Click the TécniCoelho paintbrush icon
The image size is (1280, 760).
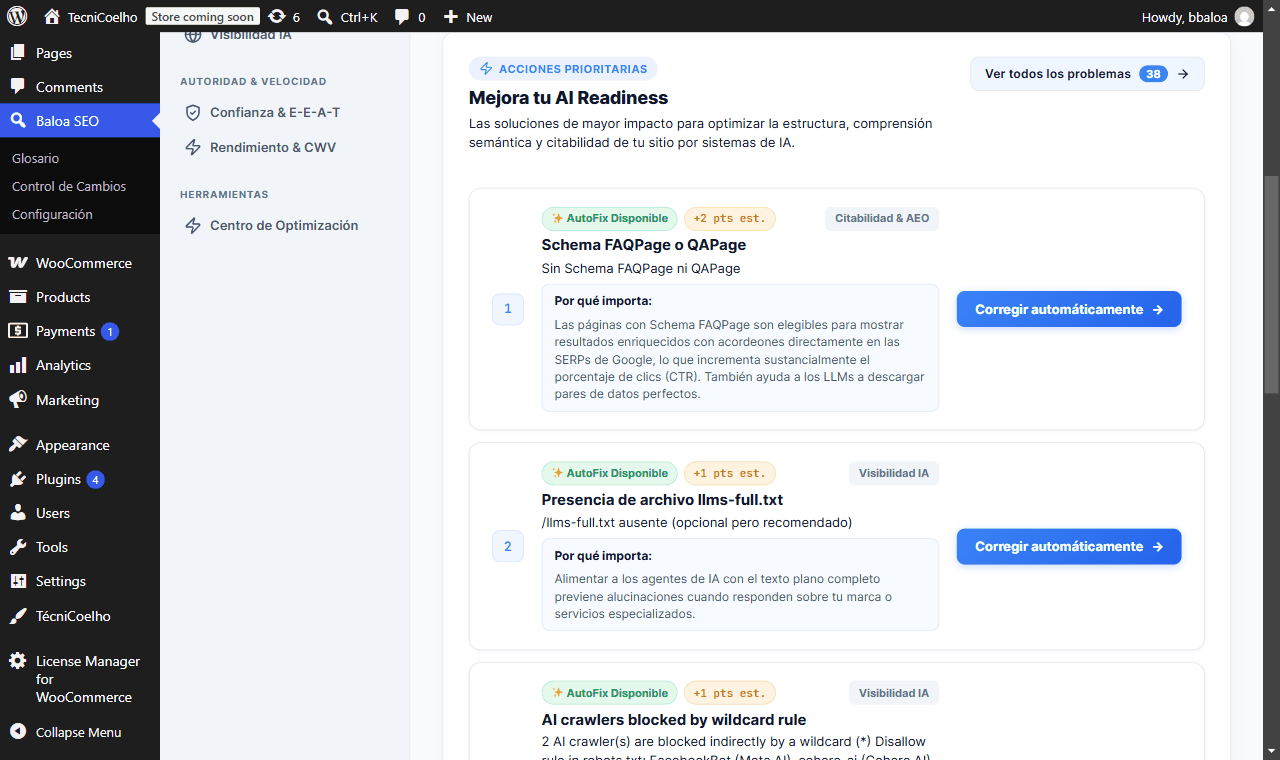point(18,616)
